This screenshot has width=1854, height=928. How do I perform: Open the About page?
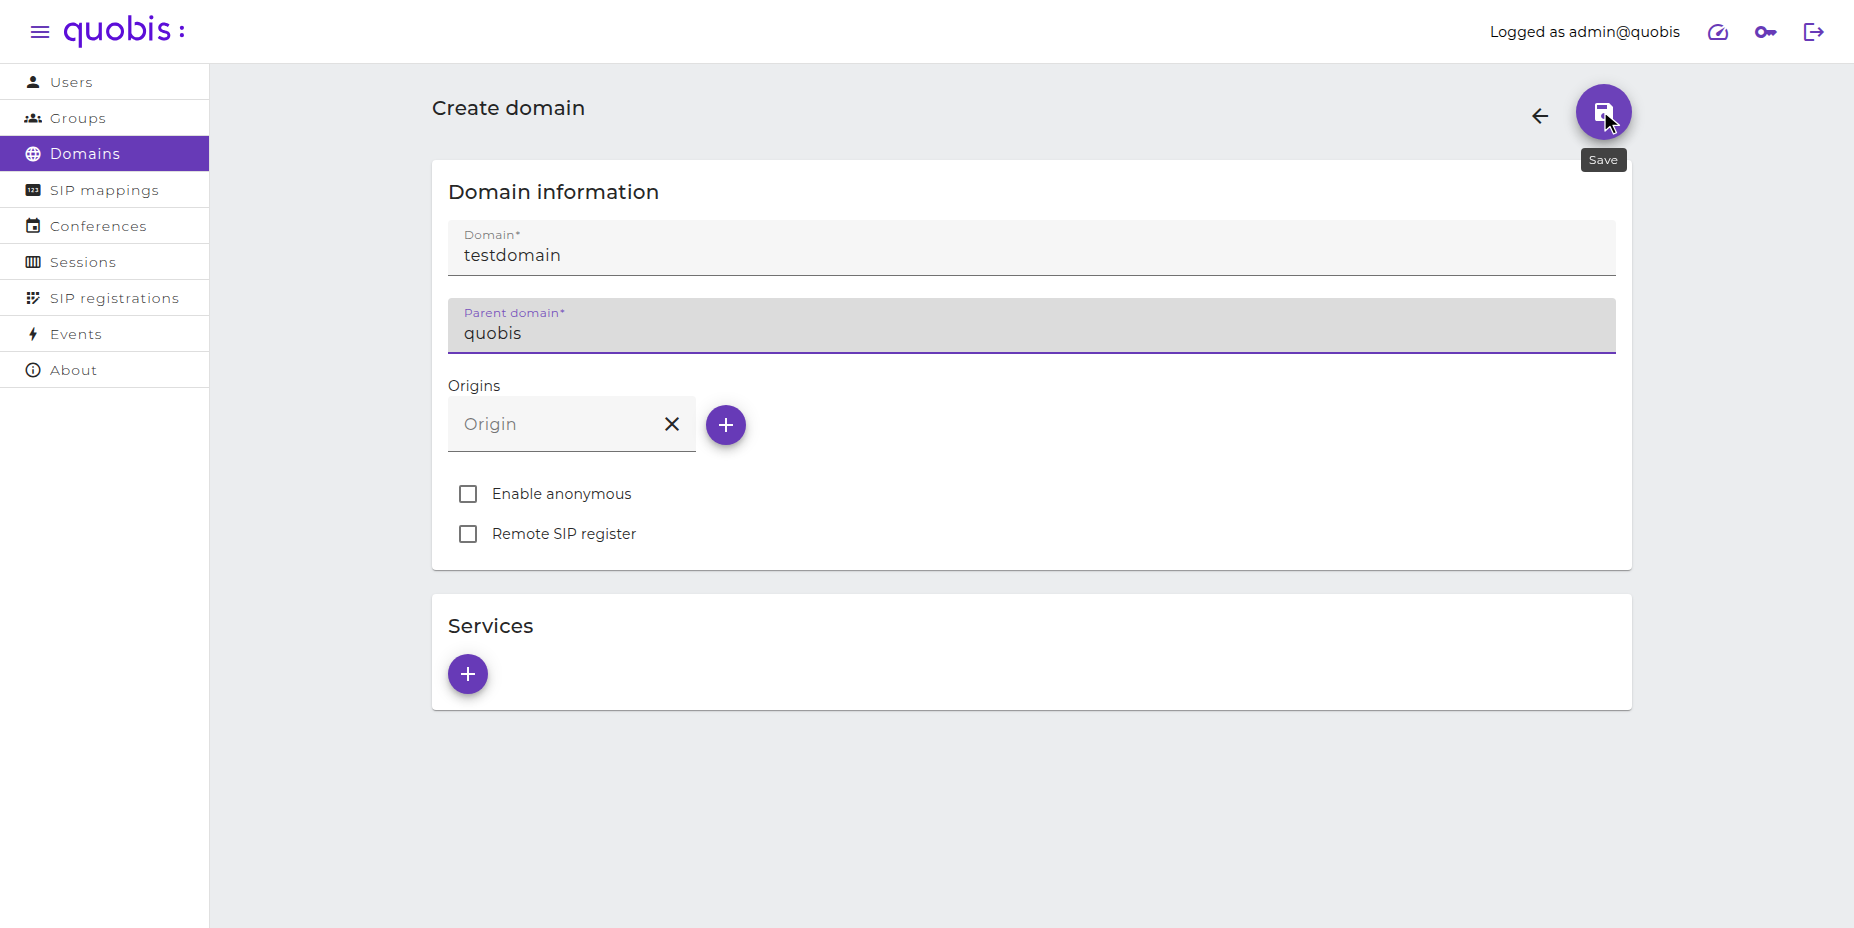pyautogui.click(x=105, y=370)
